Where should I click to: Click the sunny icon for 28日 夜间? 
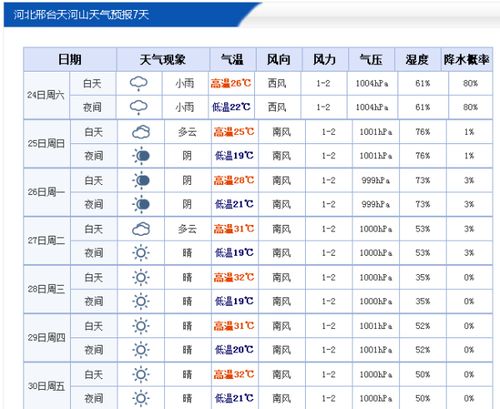coord(141,301)
